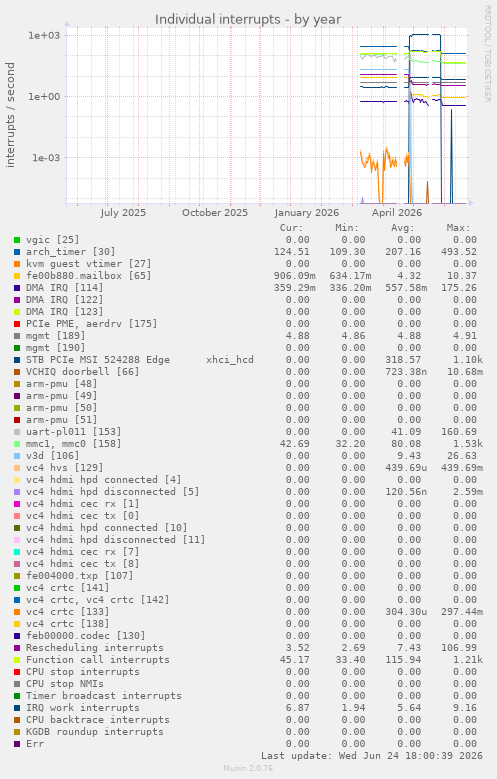Click the Munin 2.0.76 footer text

tap(248, 768)
